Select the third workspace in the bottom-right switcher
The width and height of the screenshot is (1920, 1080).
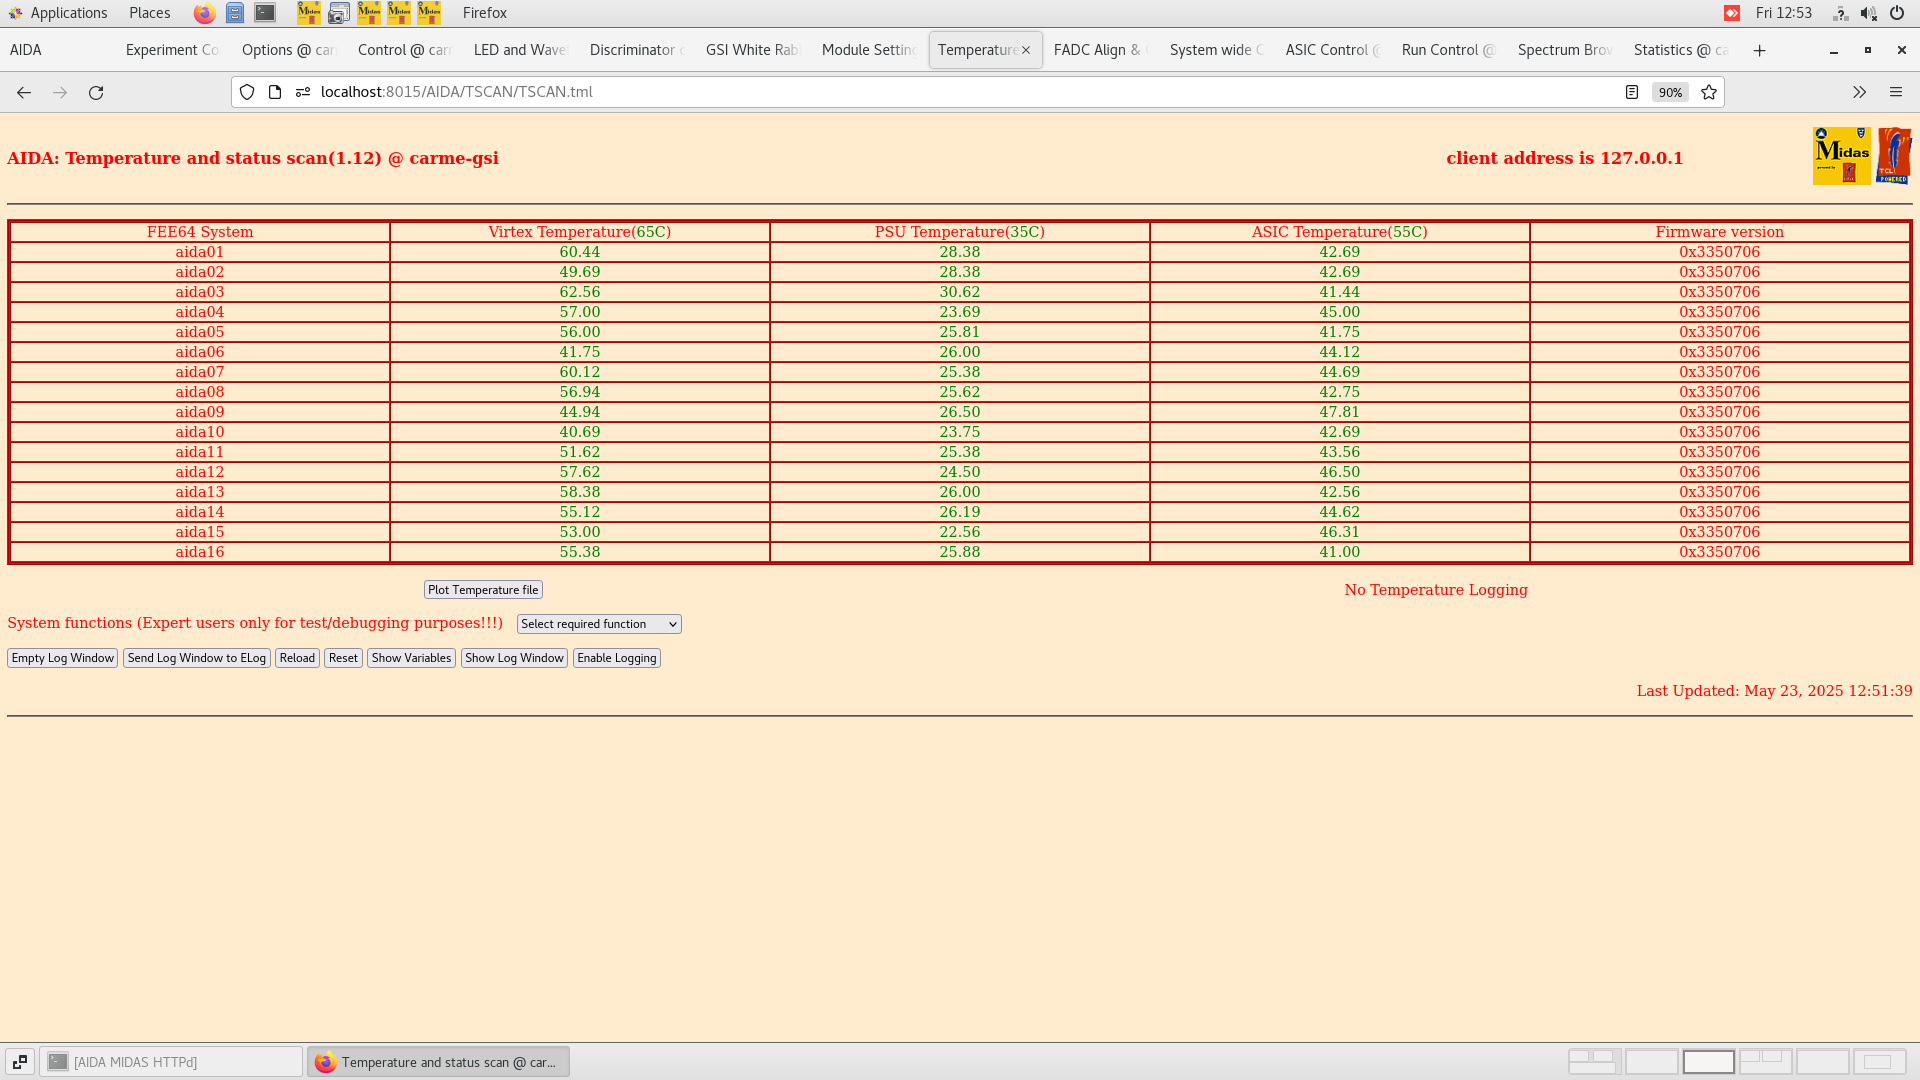[x=1709, y=1061]
